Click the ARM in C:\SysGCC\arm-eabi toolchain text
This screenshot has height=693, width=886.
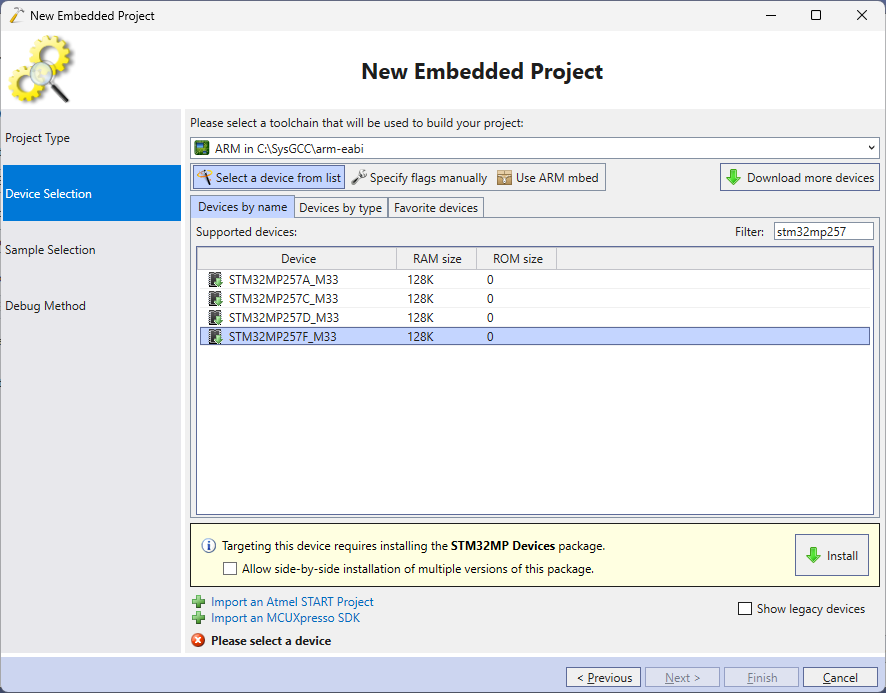click(x=289, y=149)
